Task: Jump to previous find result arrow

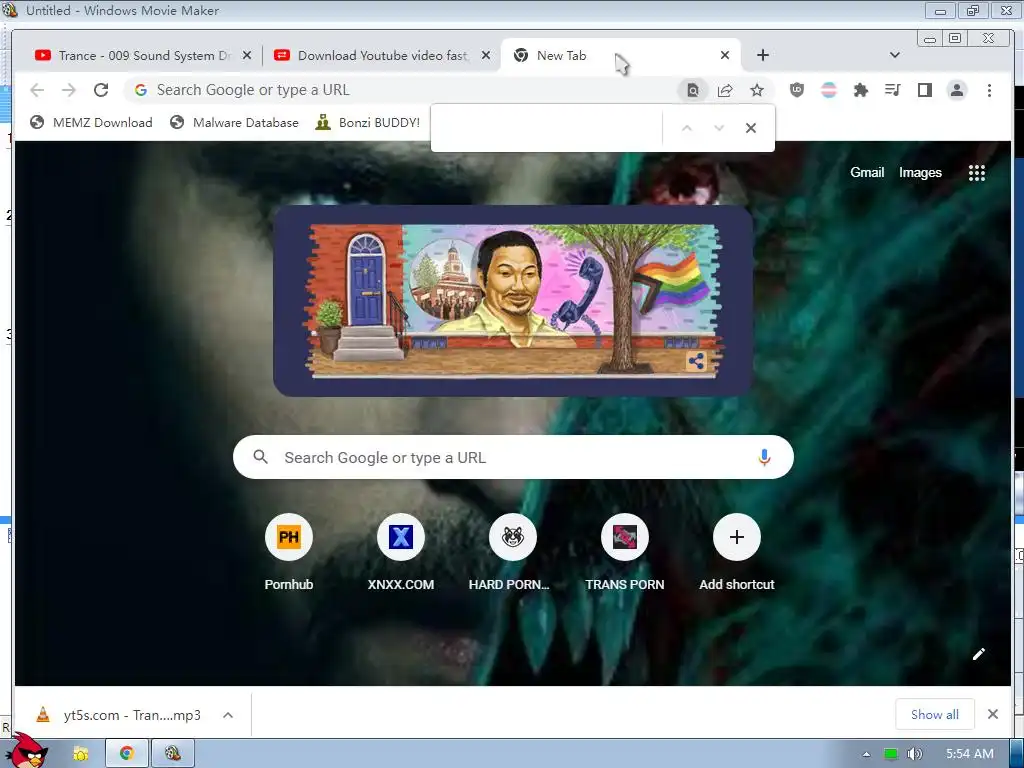Action: click(686, 128)
